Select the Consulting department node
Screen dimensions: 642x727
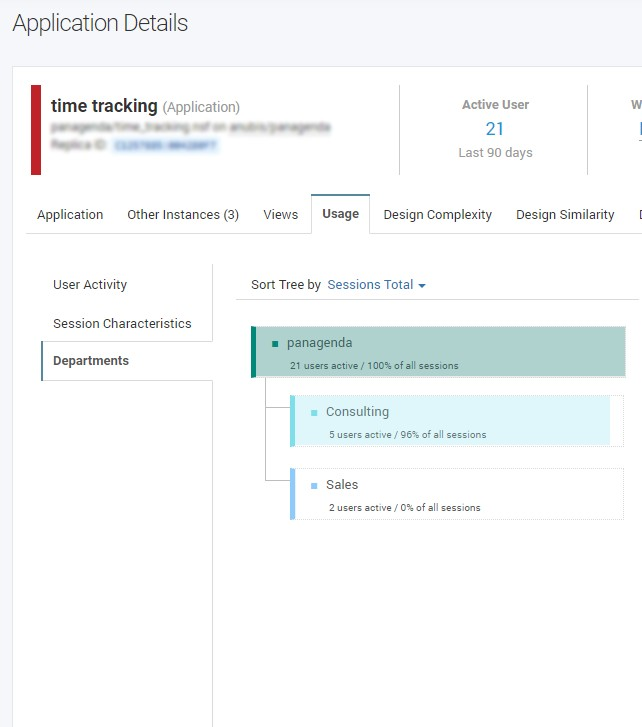(450, 420)
